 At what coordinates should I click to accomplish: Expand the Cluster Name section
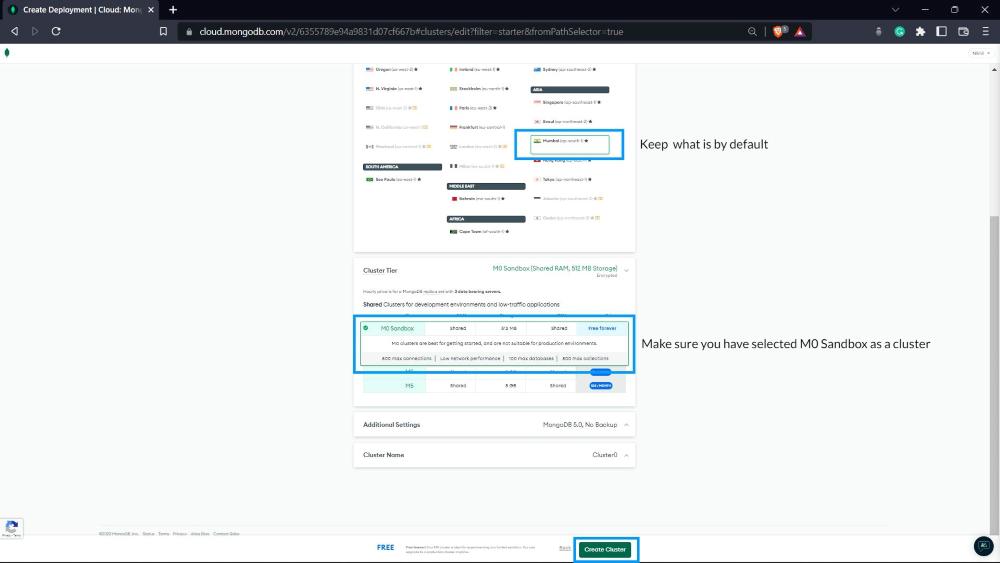tap(494, 455)
